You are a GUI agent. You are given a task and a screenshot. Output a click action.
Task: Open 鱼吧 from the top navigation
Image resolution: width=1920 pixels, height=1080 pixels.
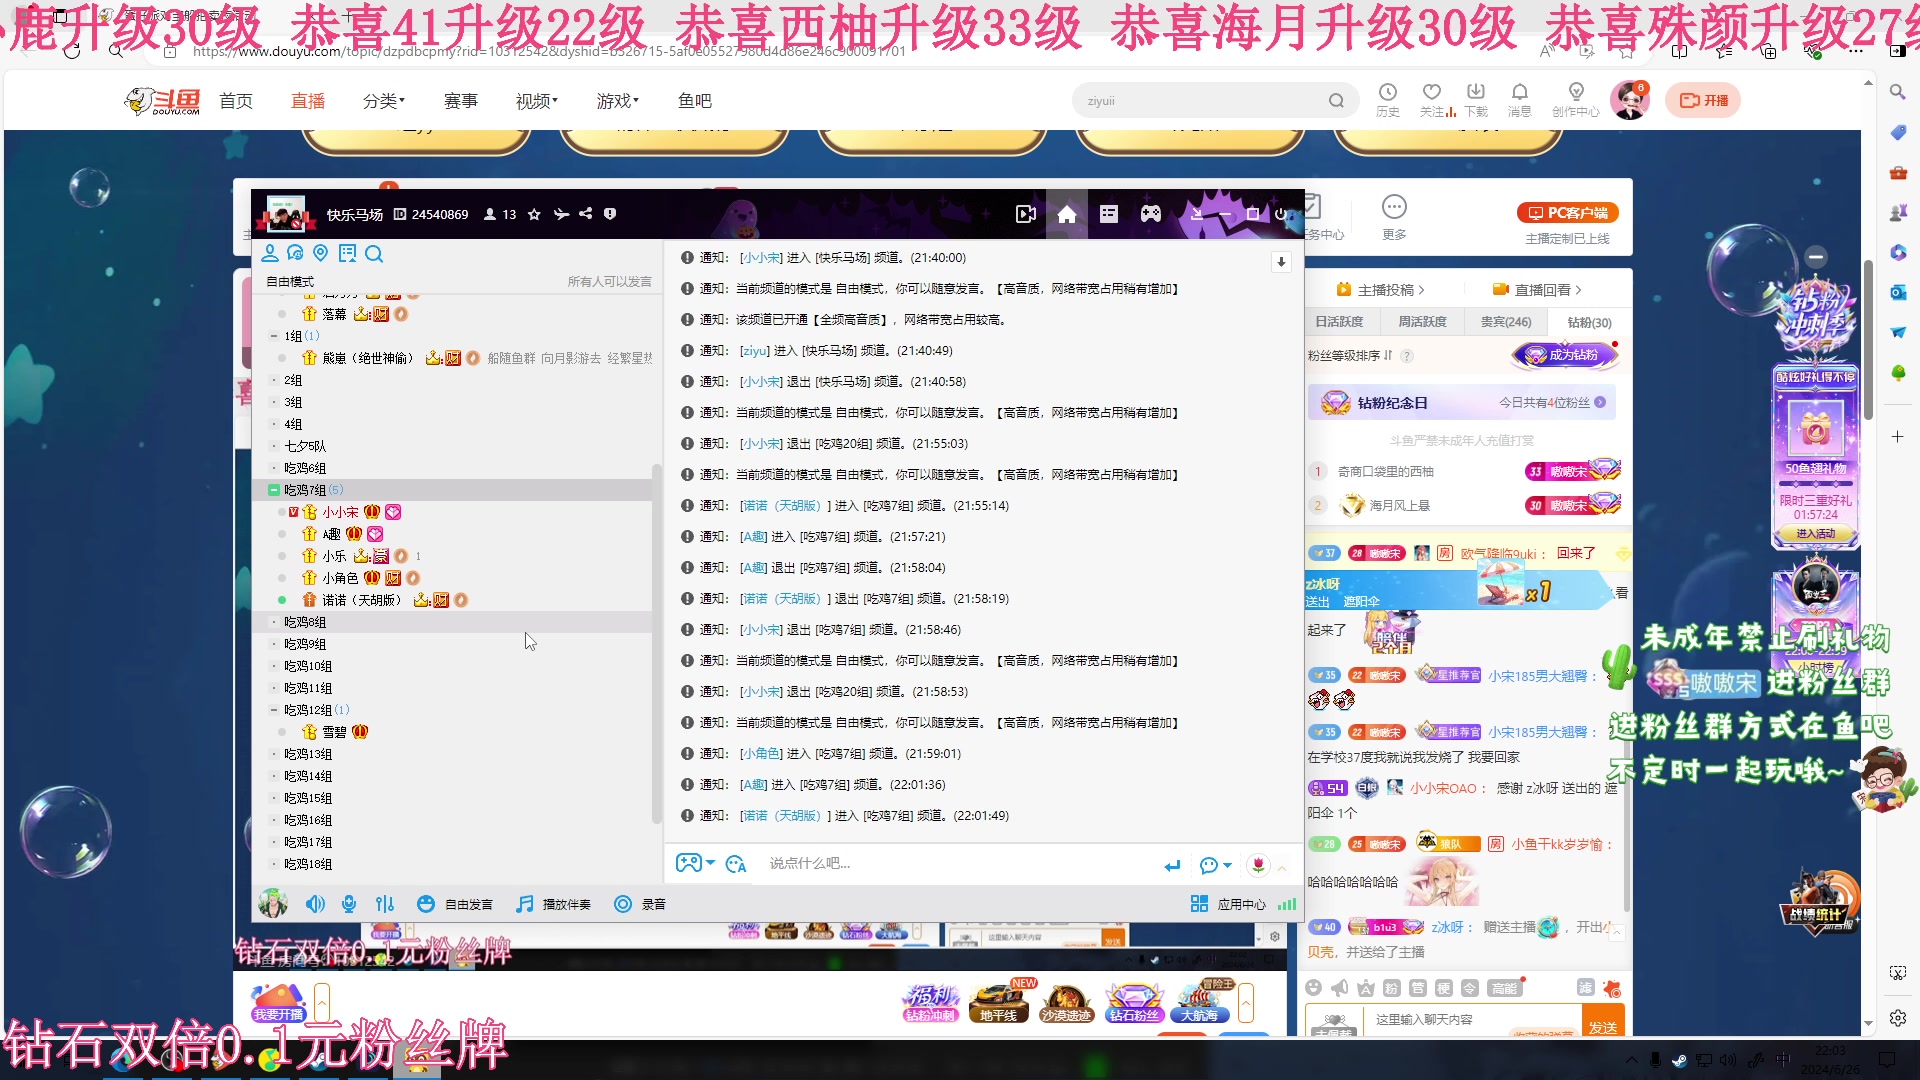pyautogui.click(x=696, y=100)
